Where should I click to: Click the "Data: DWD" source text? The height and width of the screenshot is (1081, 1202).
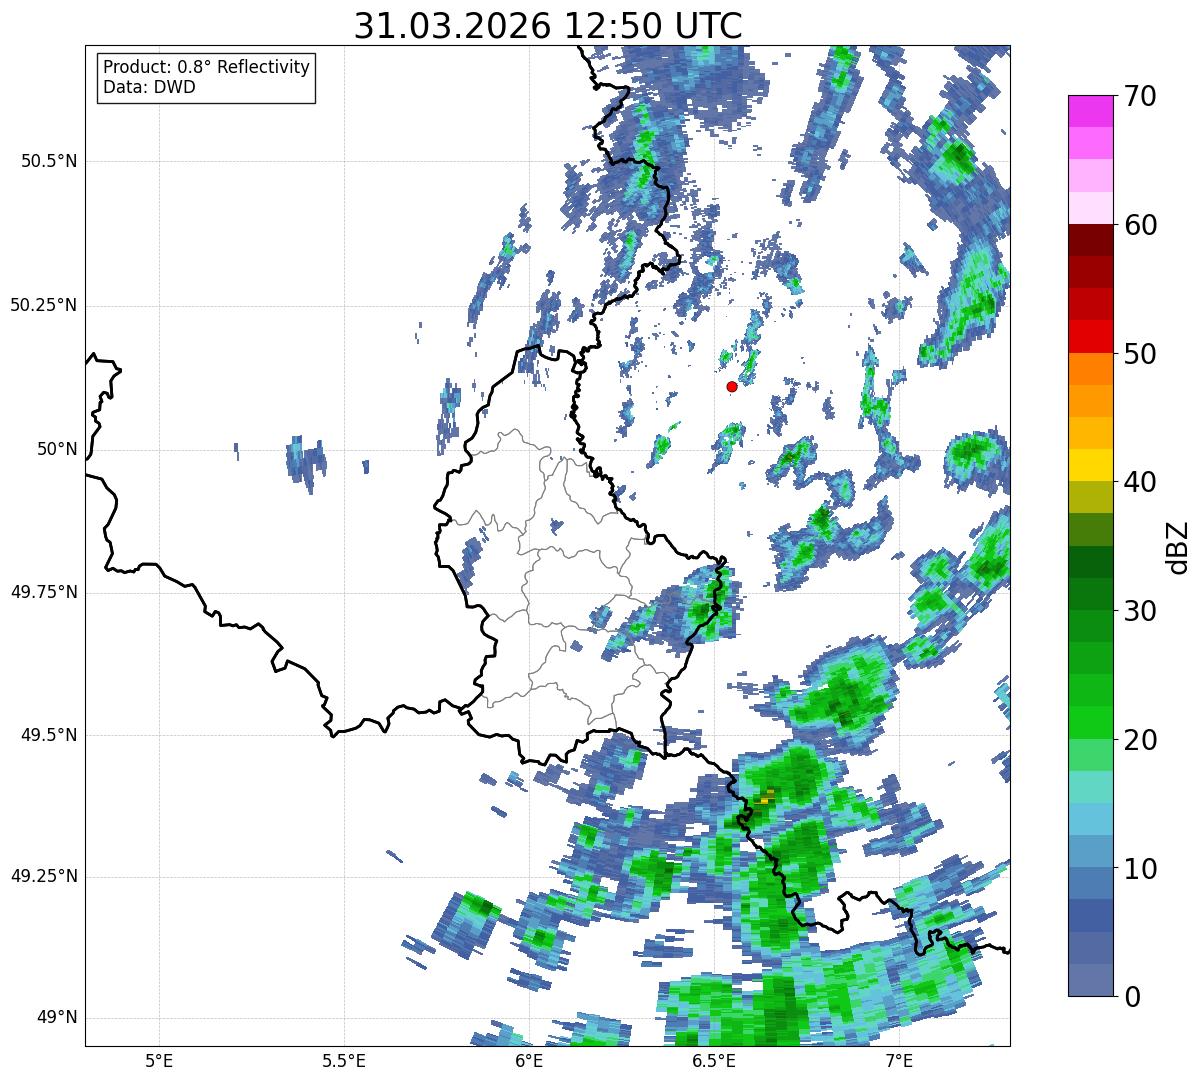point(149,87)
